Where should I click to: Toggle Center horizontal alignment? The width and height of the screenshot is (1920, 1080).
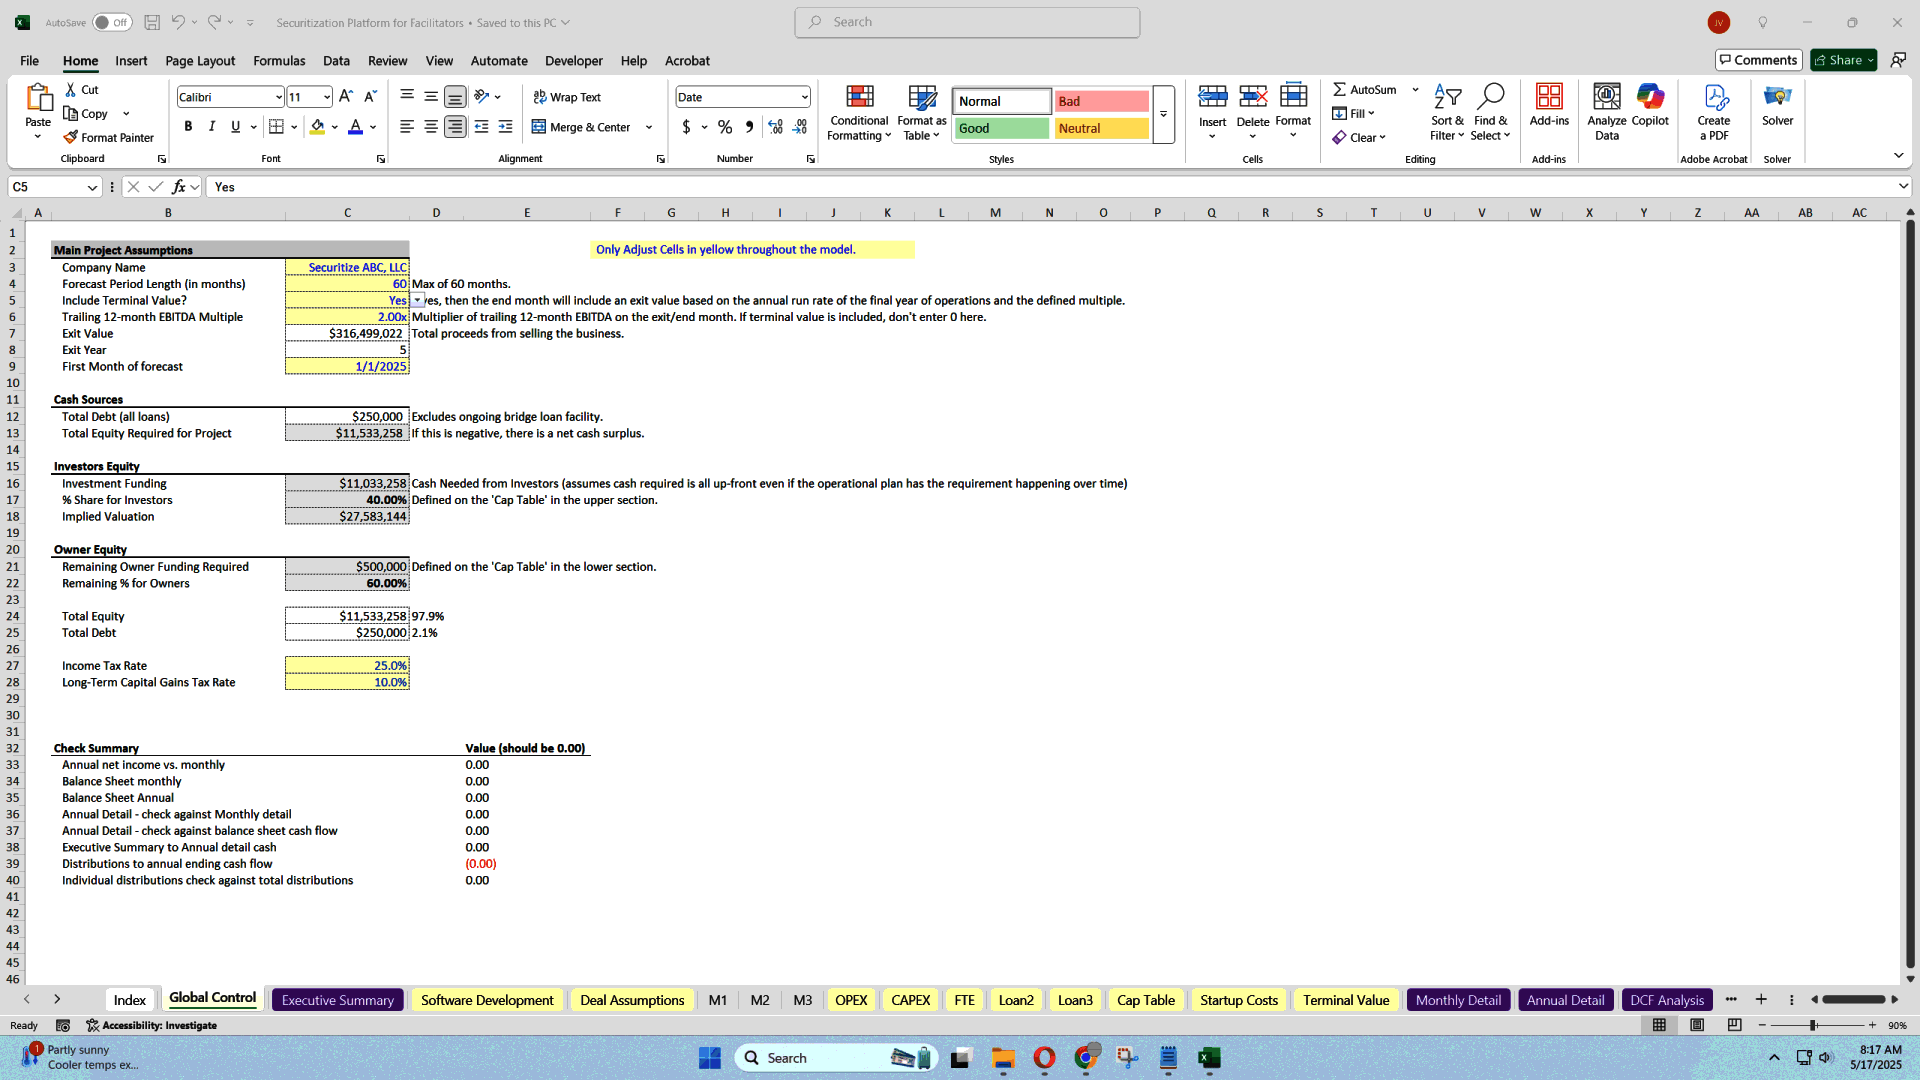(x=431, y=127)
